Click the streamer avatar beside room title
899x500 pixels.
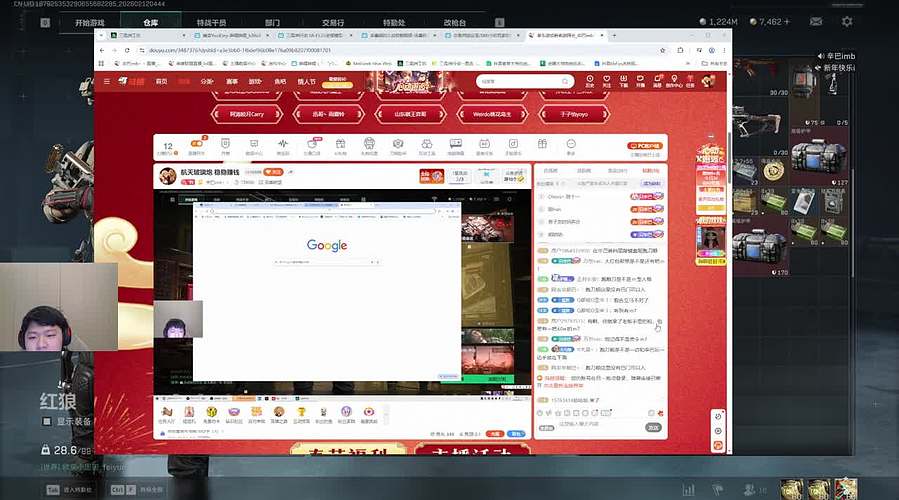[167, 176]
